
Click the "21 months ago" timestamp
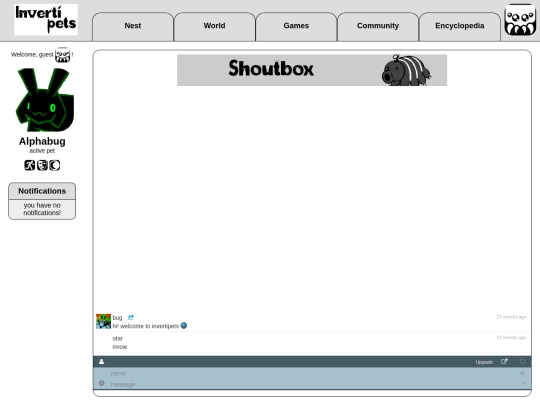[x=511, y=338]
